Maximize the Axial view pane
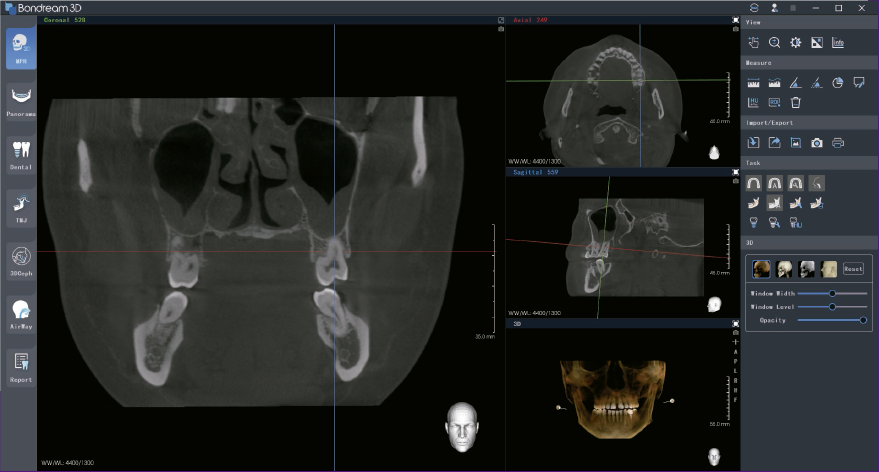Image resolution: width=879 pixels, height=472 pixels. coord(735,20)
